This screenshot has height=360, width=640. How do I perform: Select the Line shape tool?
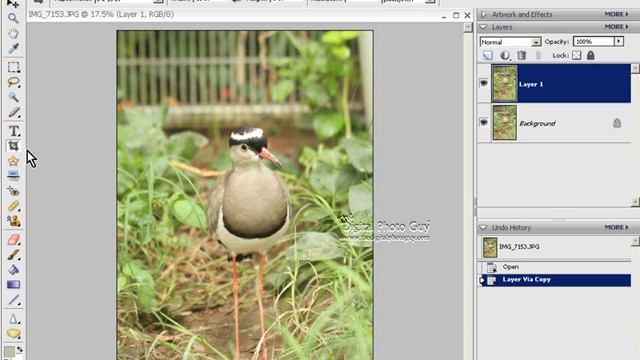(13, 300)
